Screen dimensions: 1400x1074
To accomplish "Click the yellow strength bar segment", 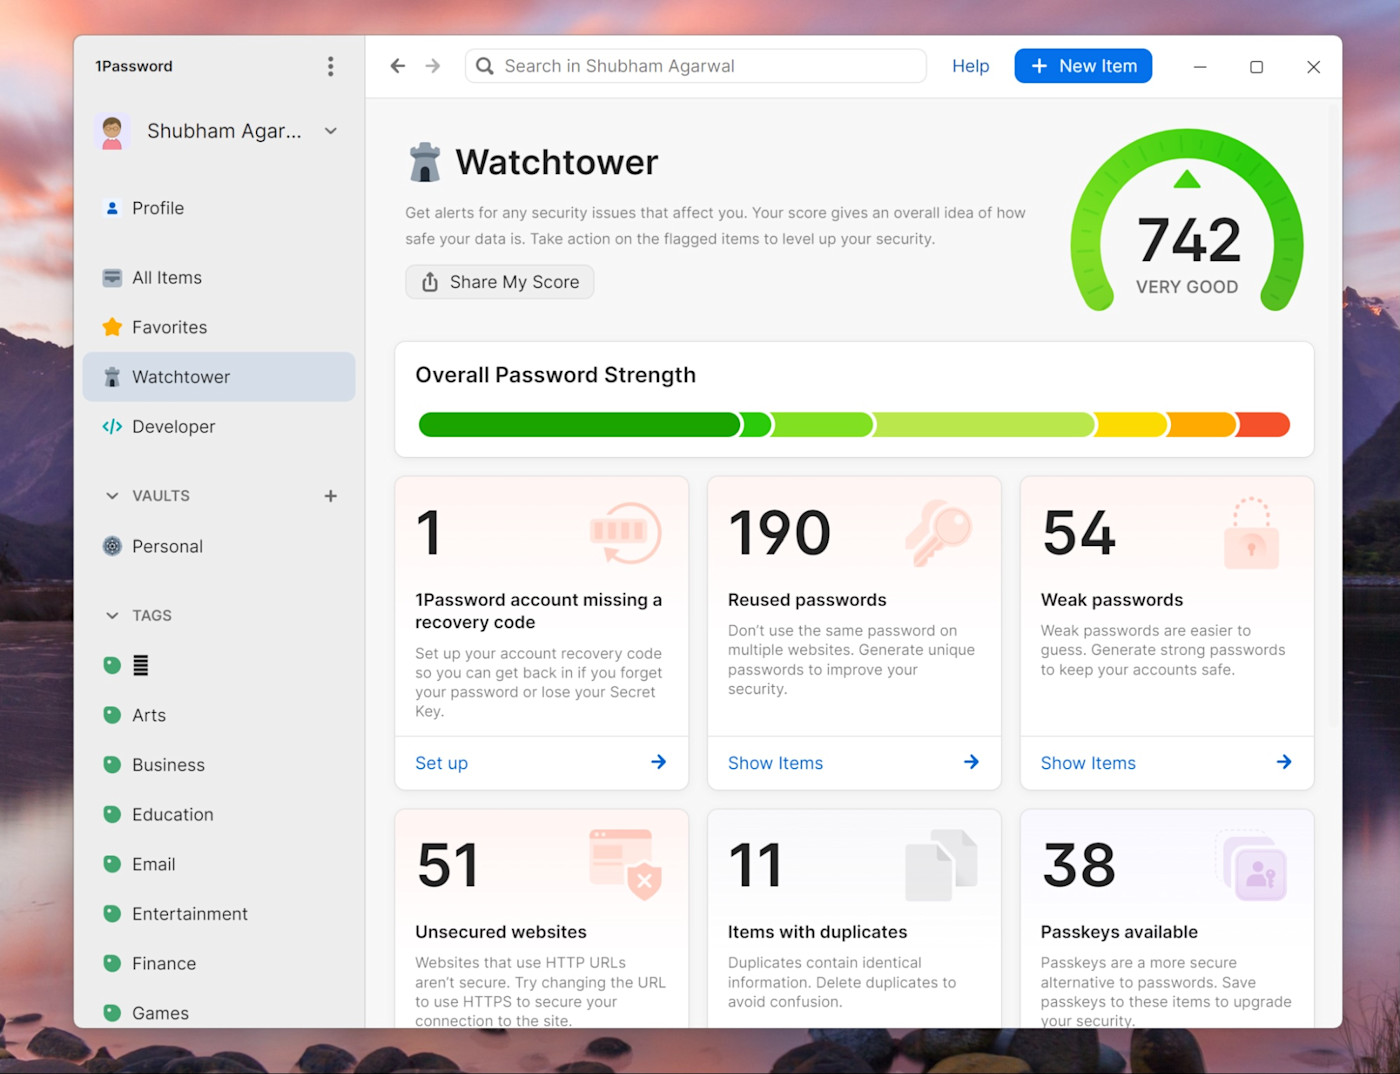I will [1132, 425].
